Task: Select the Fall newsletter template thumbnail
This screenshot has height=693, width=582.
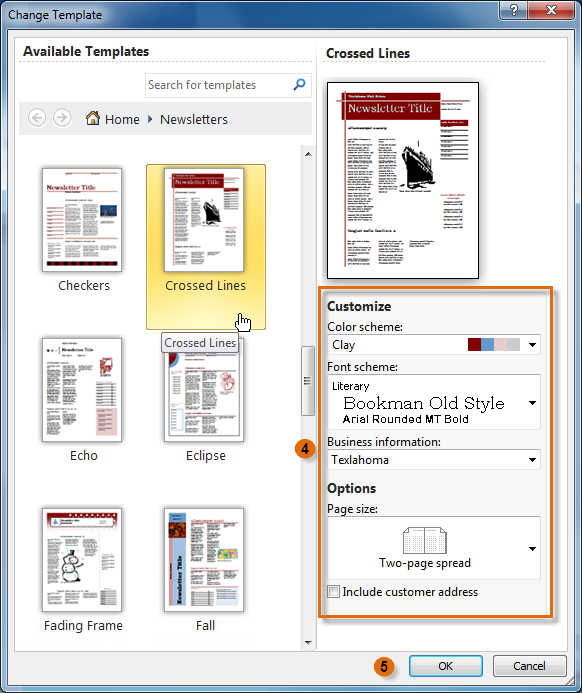Action: pos(204,560)
